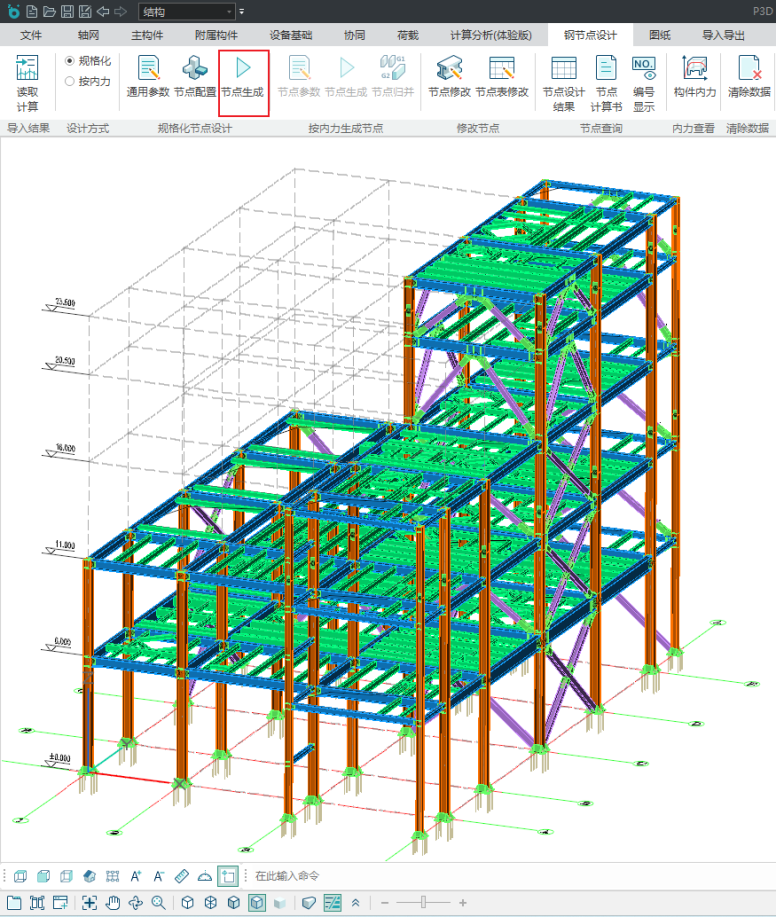
Task: Switch to third isometric cube view
Action: 234,903
